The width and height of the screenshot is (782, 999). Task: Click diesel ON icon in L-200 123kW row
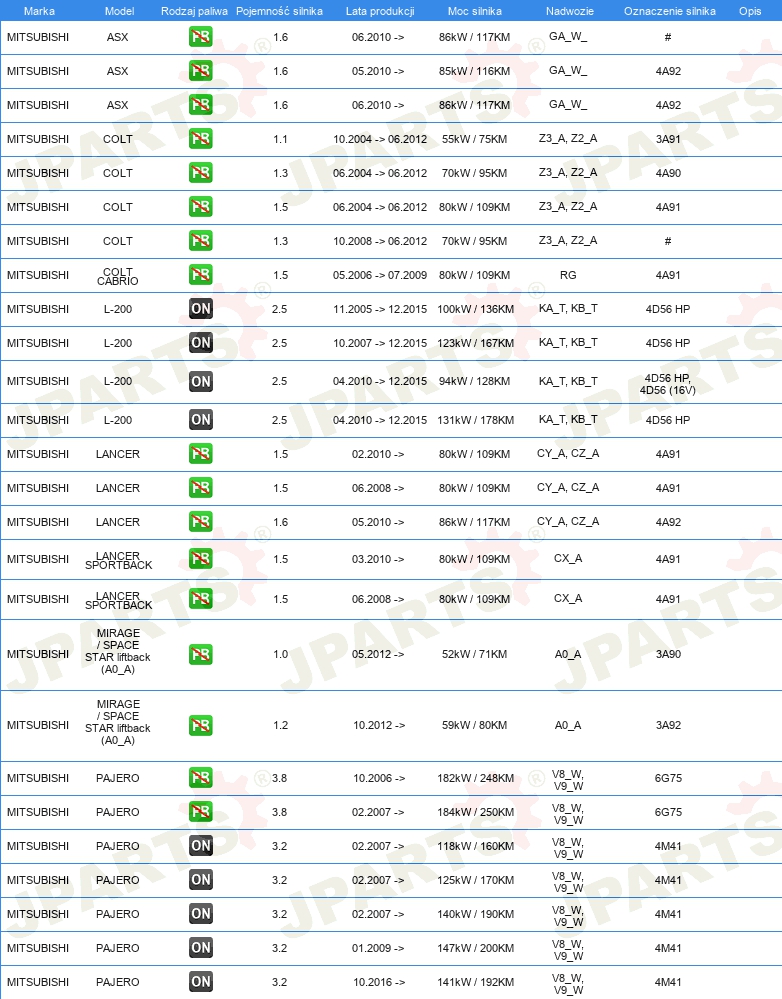[201, 343]
